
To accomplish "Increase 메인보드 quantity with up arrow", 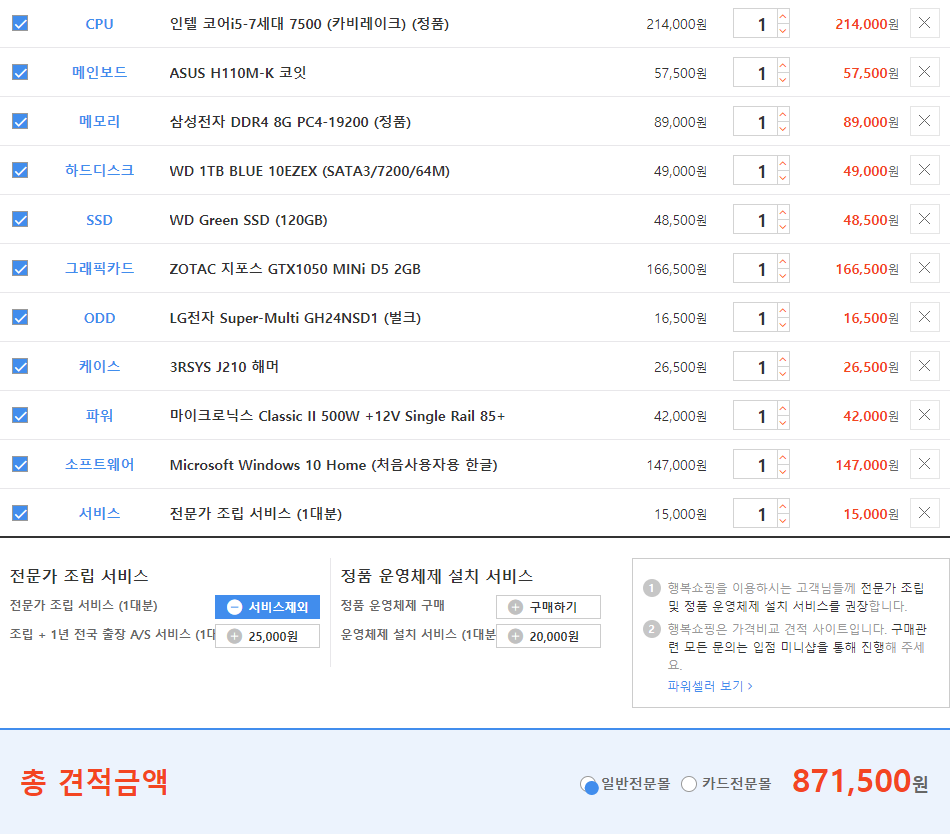I will point(783,66).
